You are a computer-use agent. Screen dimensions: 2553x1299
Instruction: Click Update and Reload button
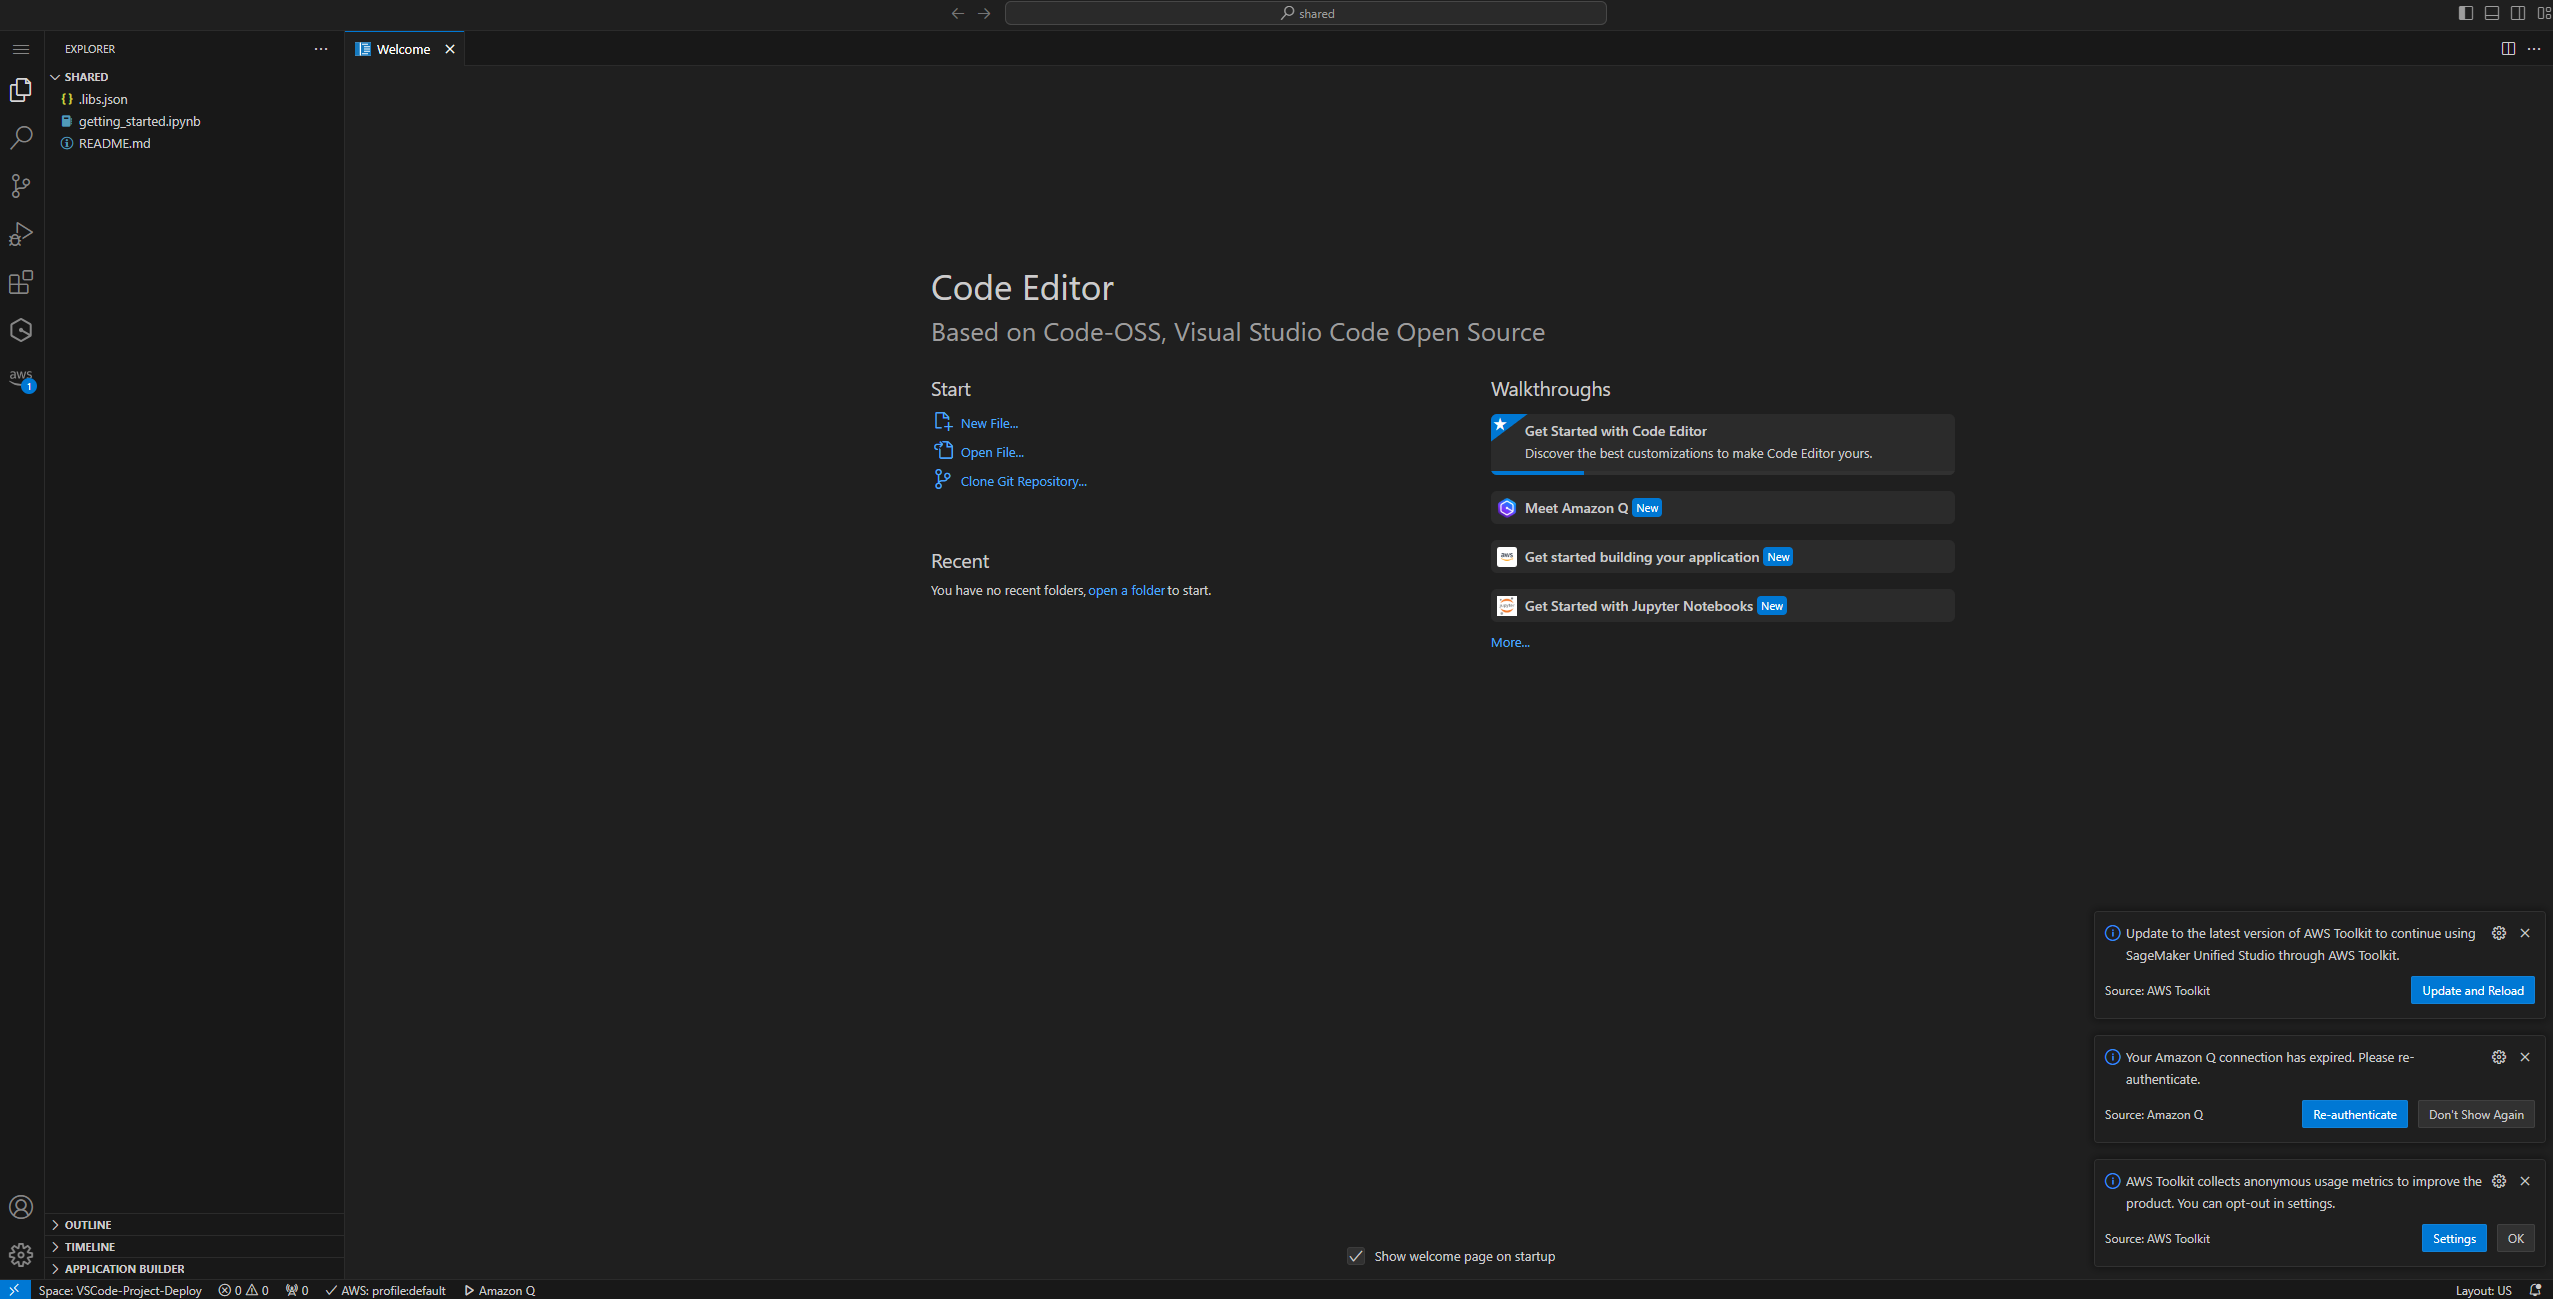pyautogui.click(x=2472, y=990)
